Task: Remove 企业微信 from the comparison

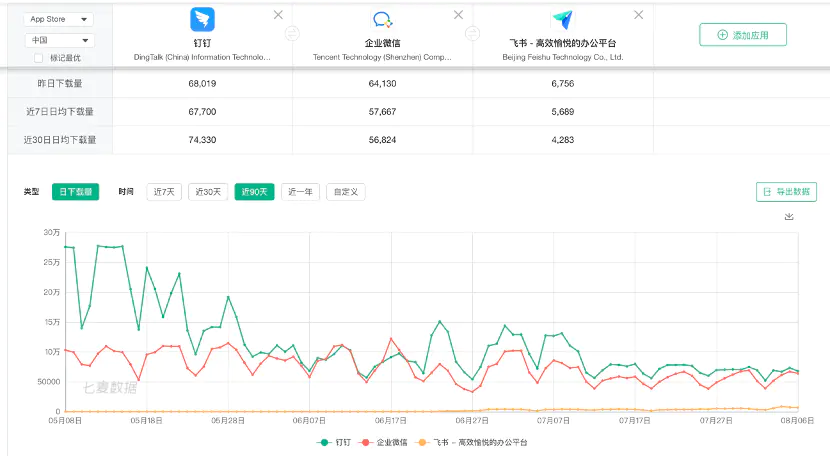Action: pos(458,15)
